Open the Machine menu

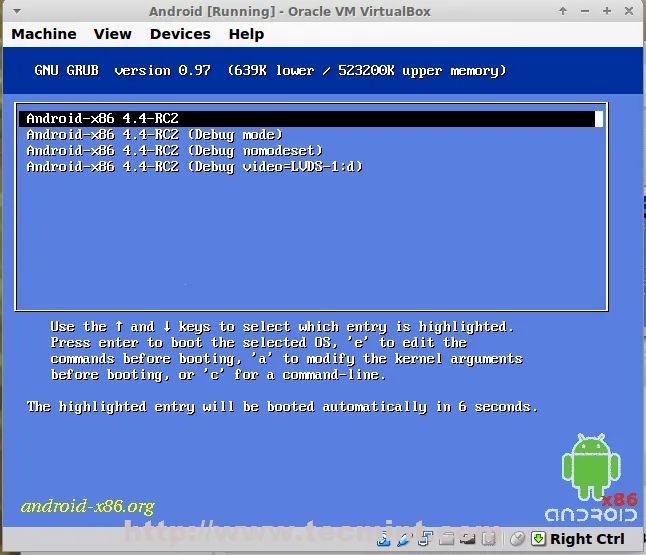(44, 34)
